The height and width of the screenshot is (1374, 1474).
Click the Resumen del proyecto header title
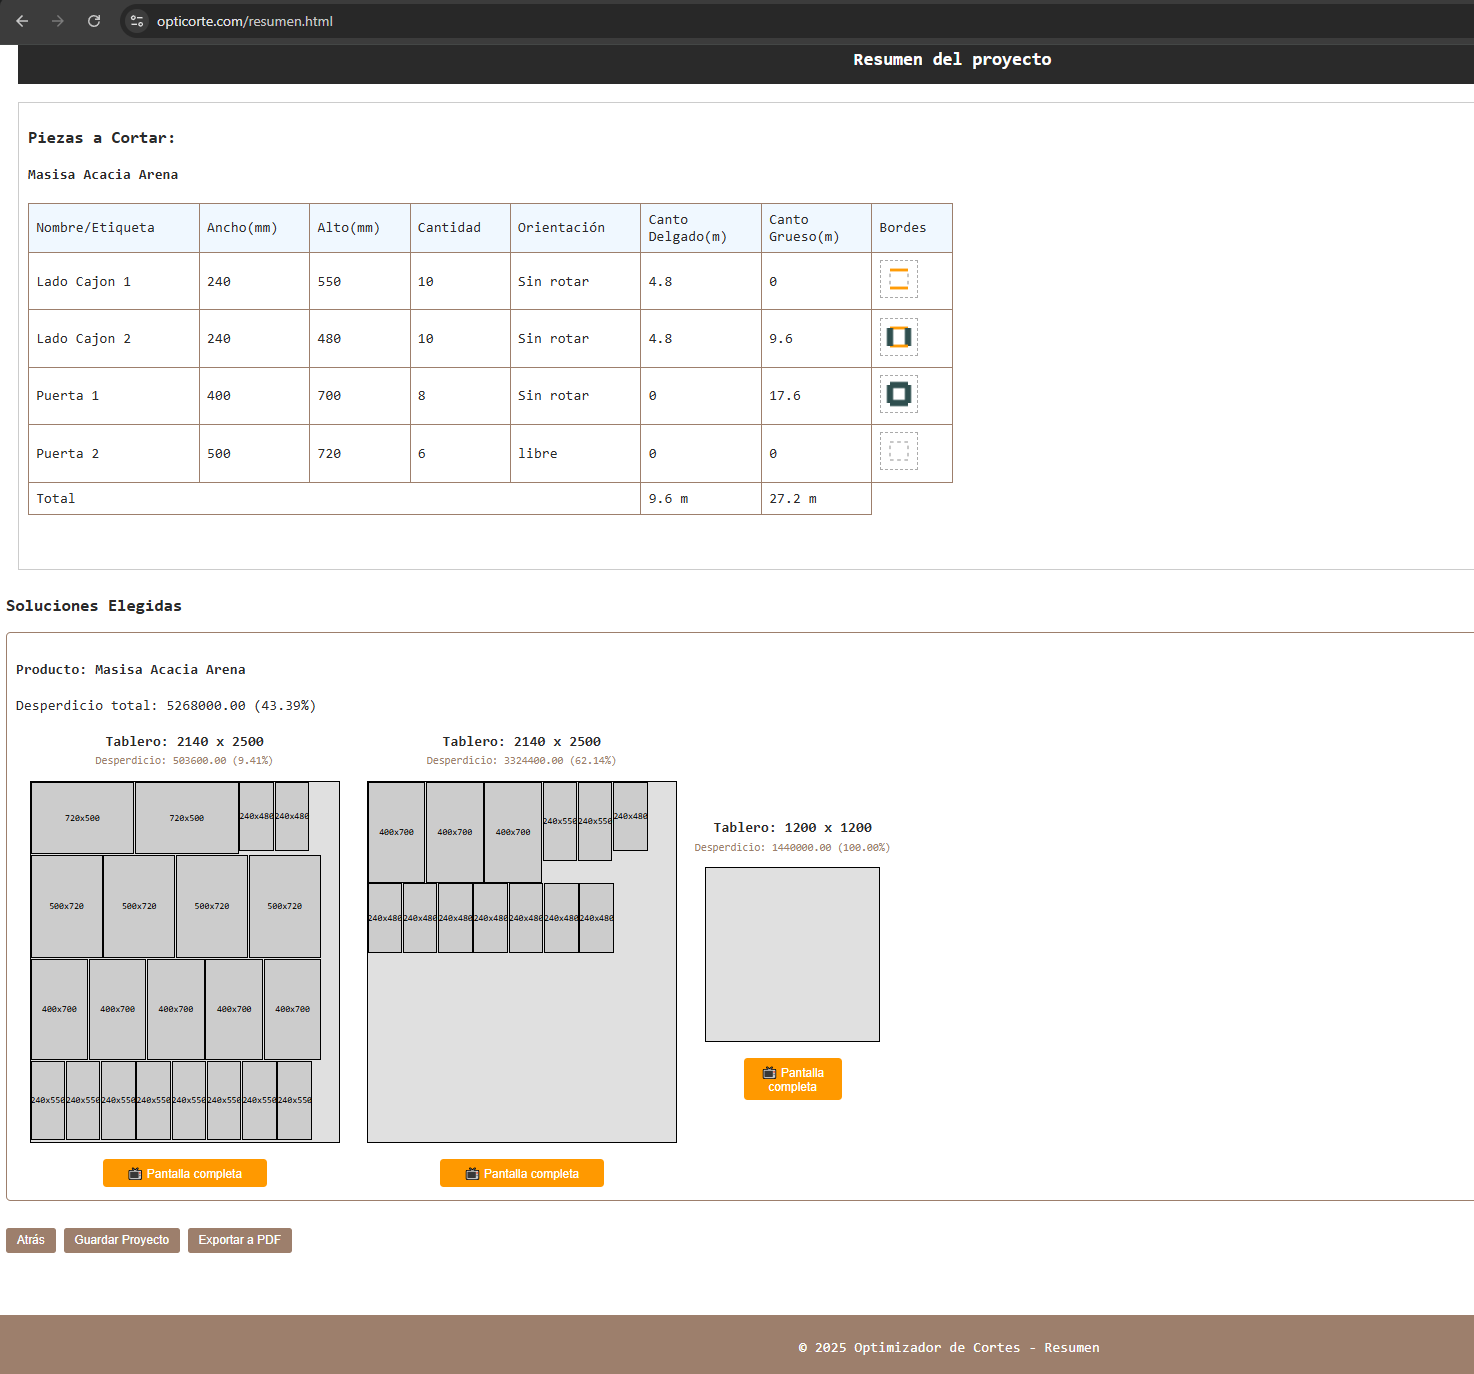(x=952, y=60)
